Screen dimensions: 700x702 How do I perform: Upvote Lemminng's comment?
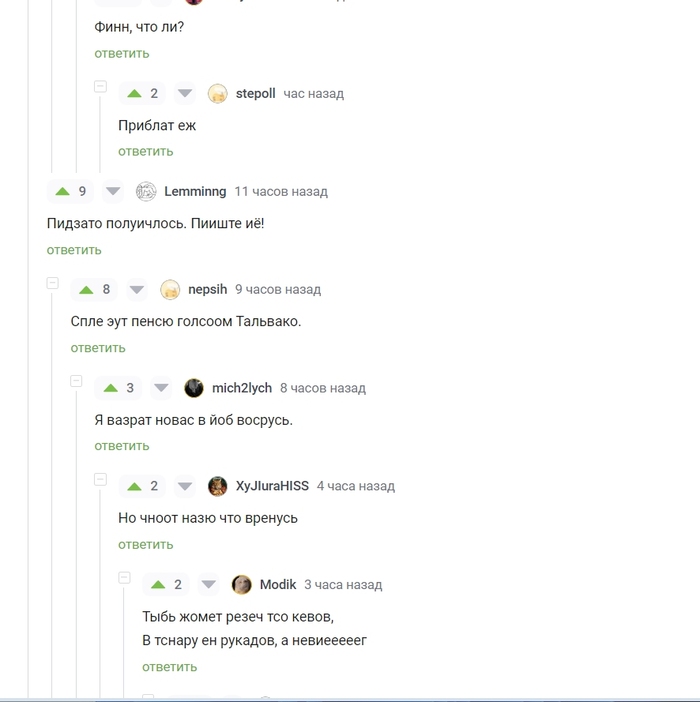click(63, 192)
